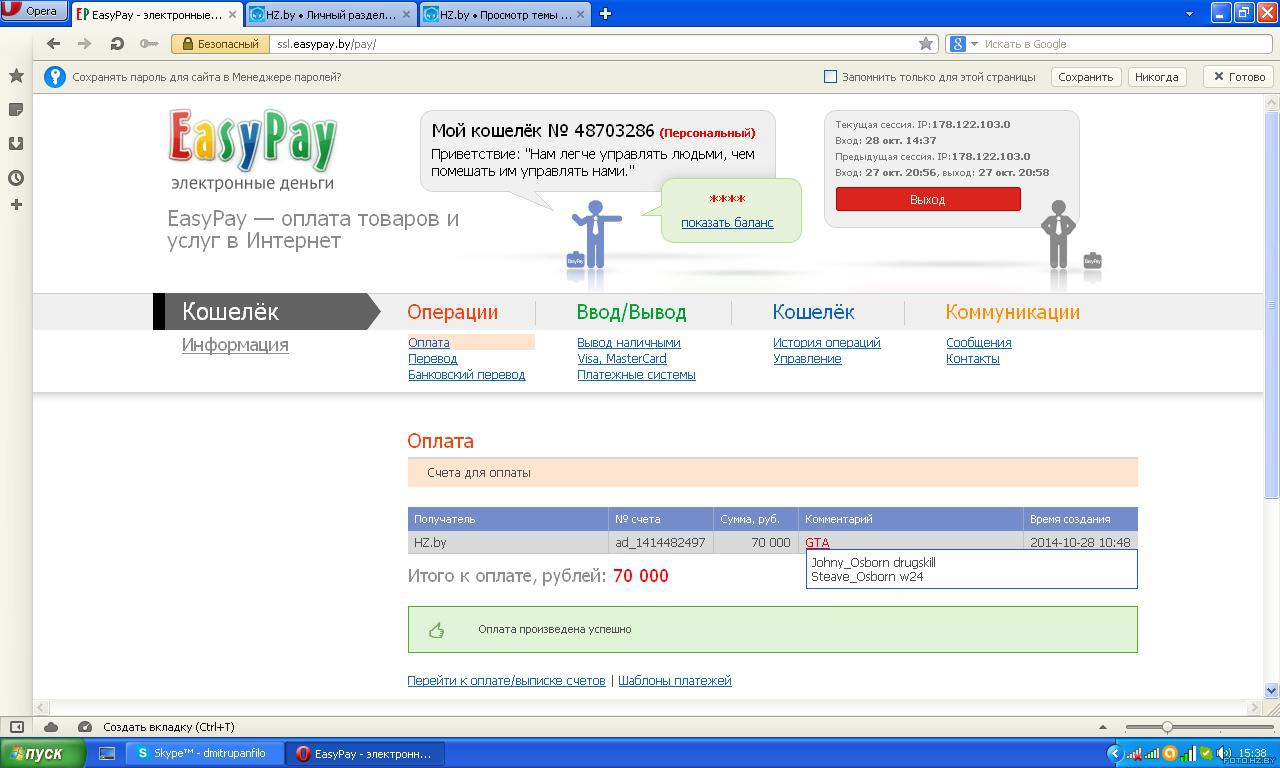
Task: Go back with the browser back arrow
Action: (53, 44)
